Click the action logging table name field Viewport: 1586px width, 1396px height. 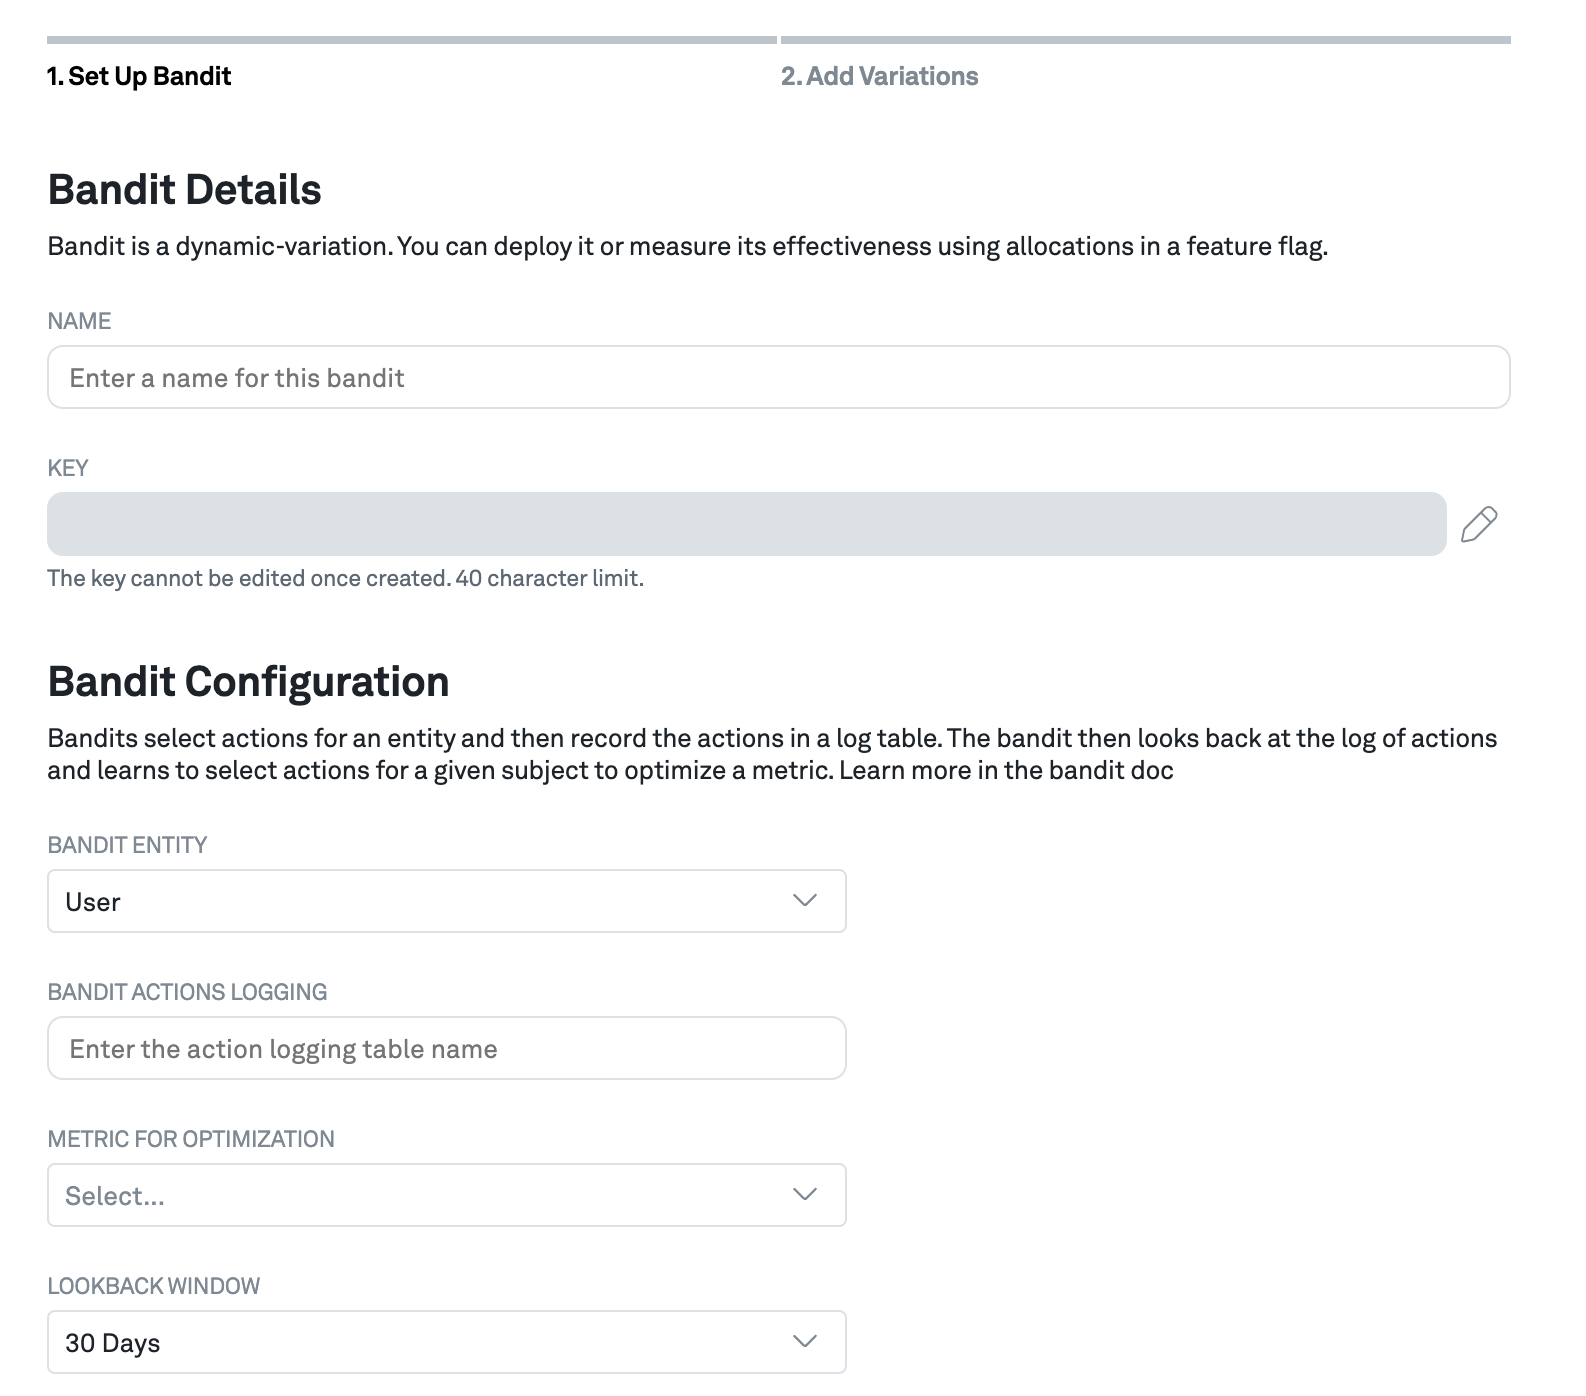tap(446, 1049)
